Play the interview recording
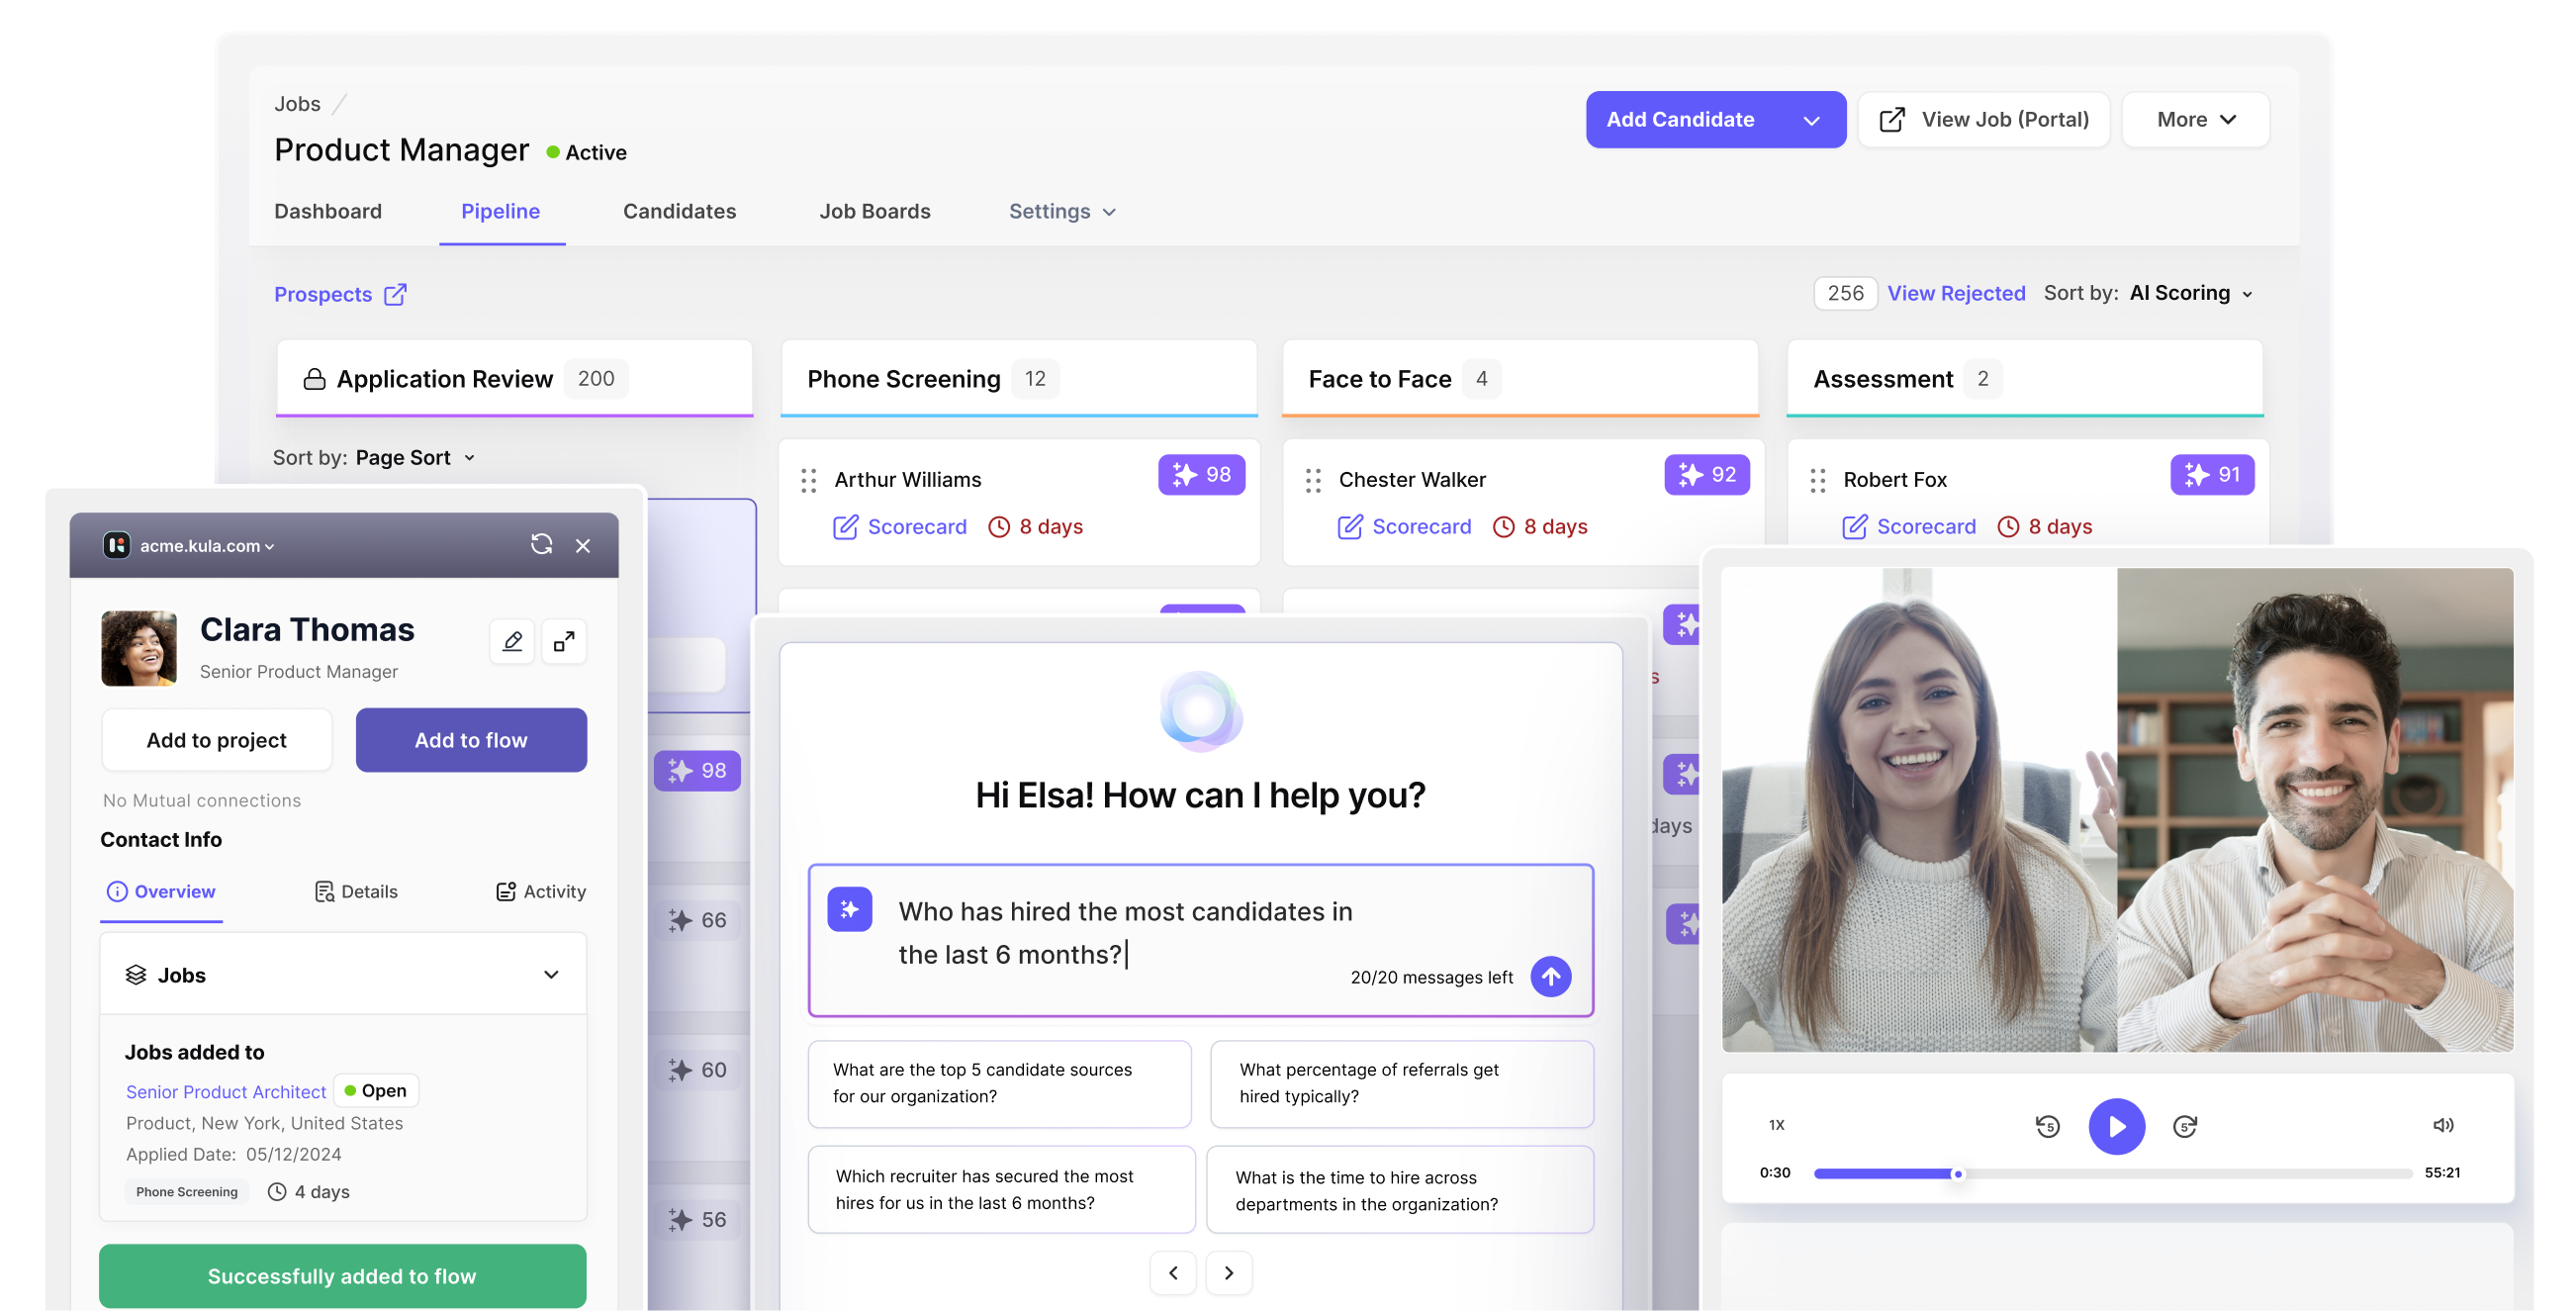 click(x=2116, y=1126)
